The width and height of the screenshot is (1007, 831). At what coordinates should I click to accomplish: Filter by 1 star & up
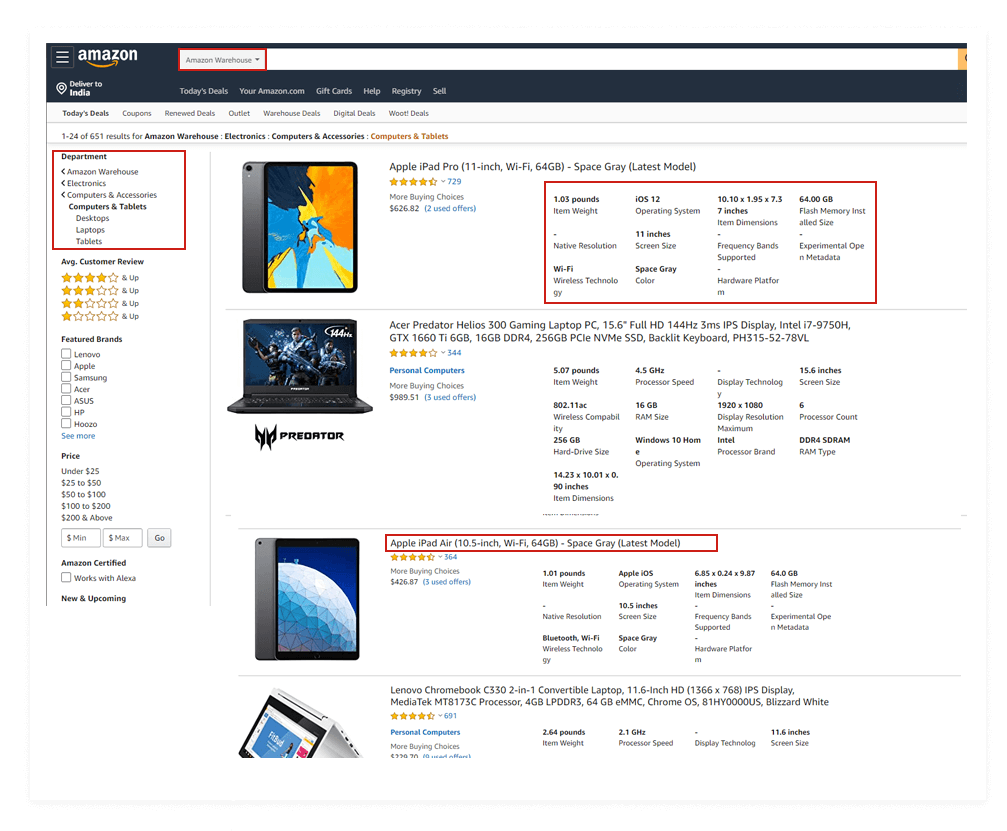point(100,316)
